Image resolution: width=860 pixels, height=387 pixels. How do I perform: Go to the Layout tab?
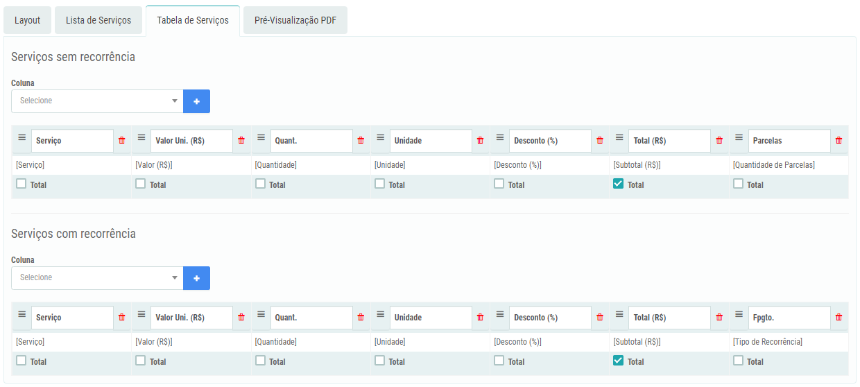pos(27,20)
